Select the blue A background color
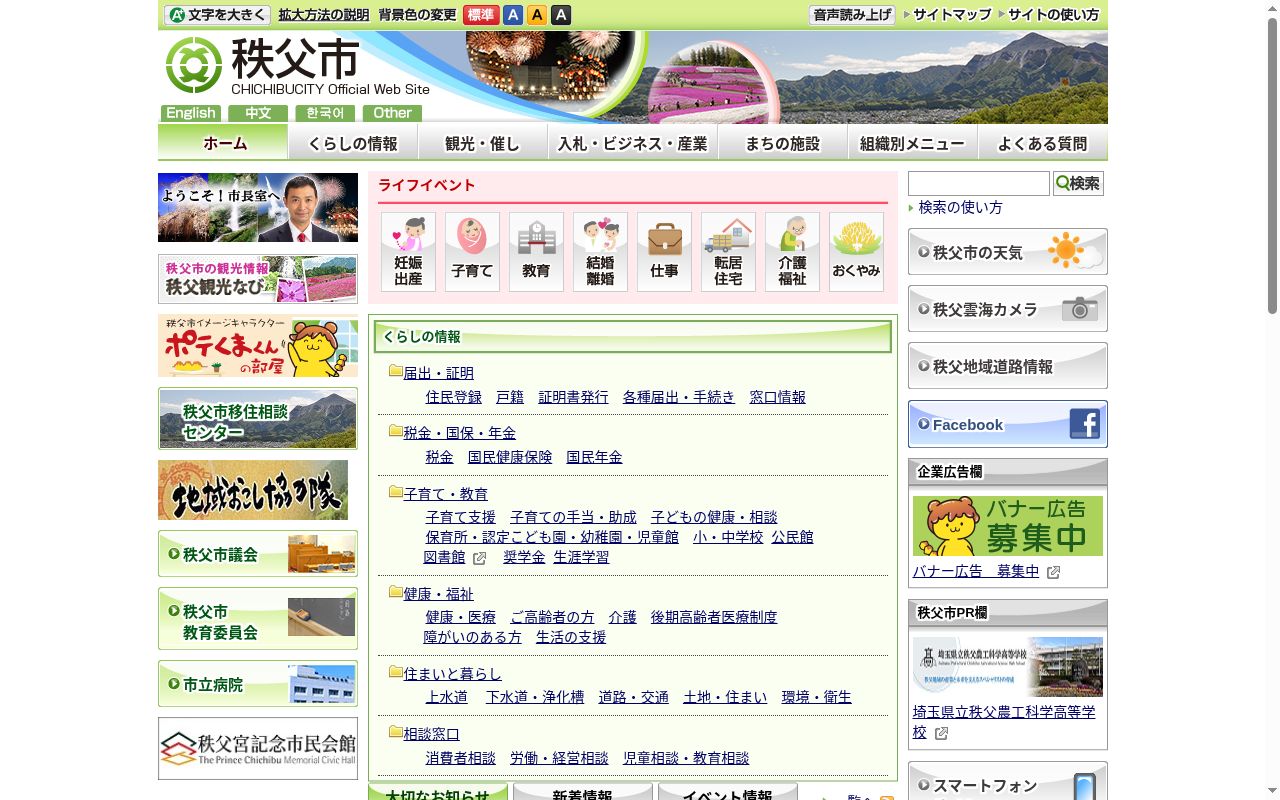This screenshot has width=1280, height=800. [x=513, y=15]
